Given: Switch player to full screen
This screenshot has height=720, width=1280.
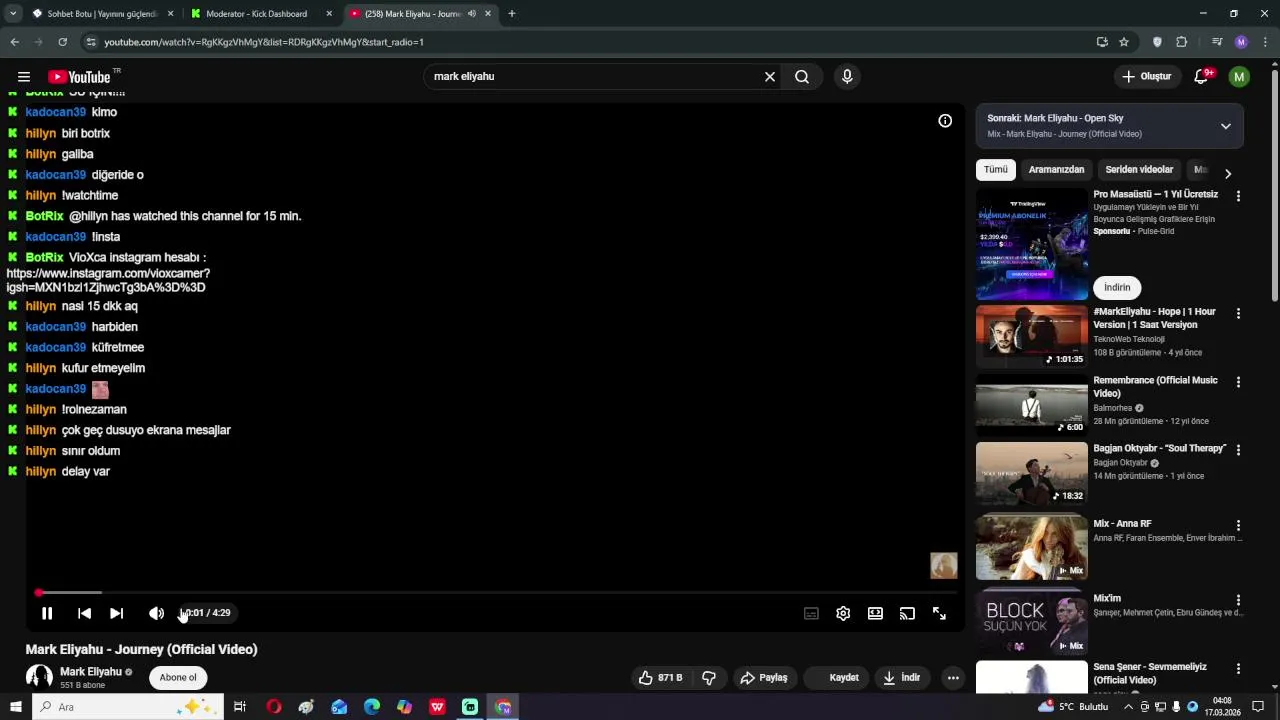Looking at the screenshot, I should tap(939, 614).
